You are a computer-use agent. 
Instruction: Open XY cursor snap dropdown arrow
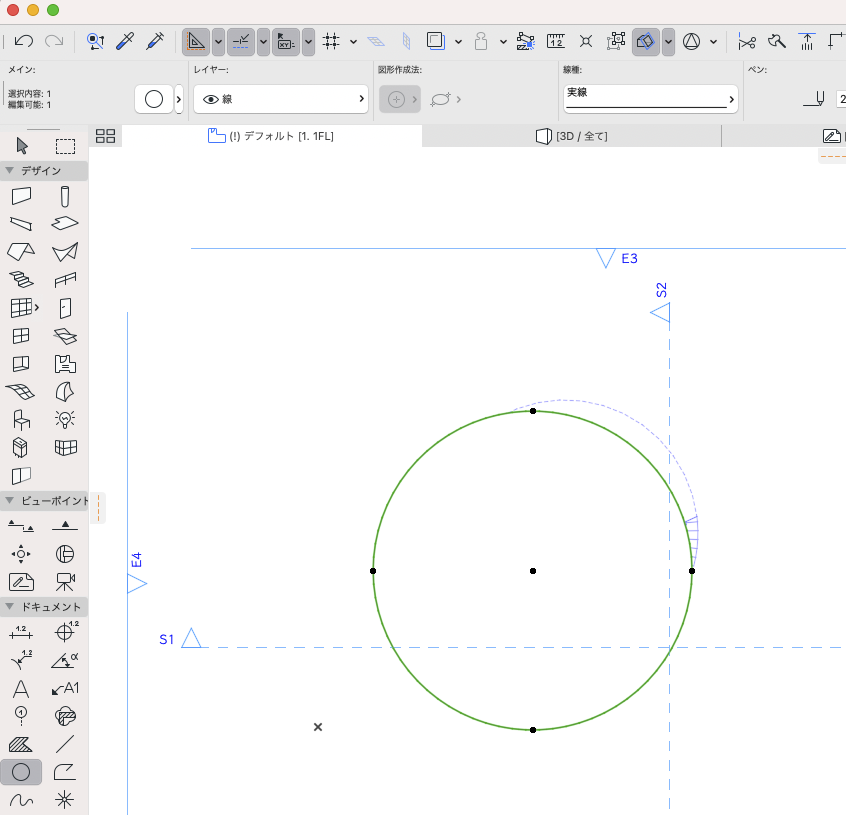tap(308, 42)
